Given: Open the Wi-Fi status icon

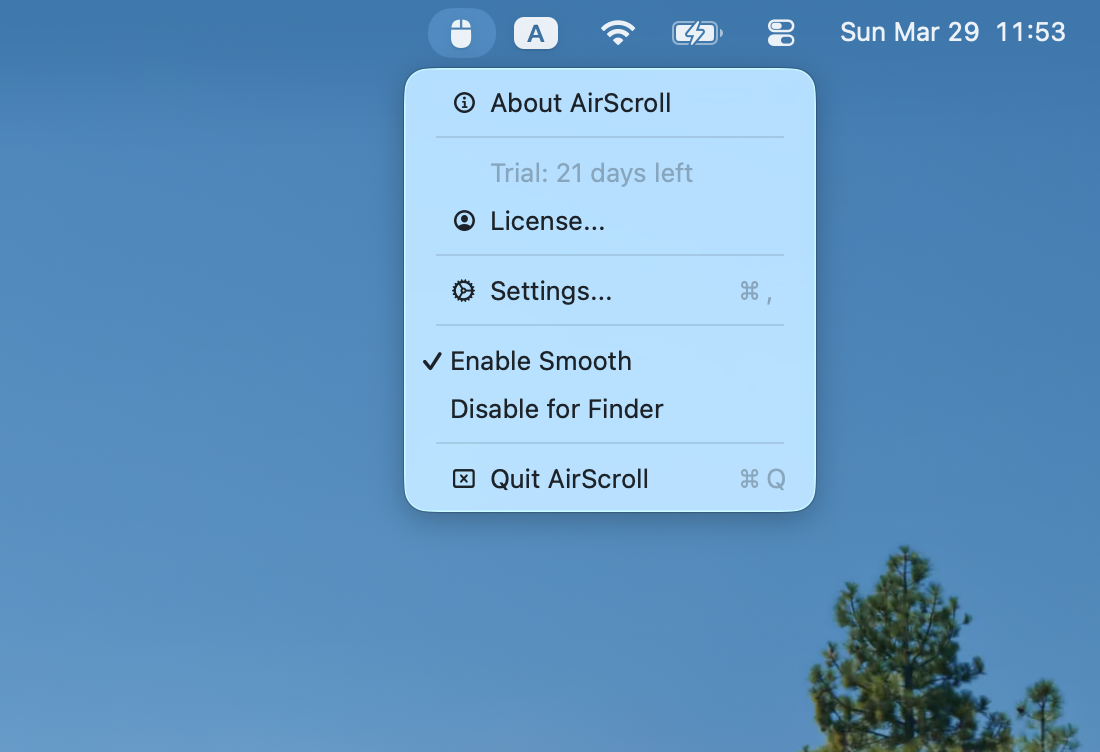Looking at the screenshot, I should coord(618,31).
